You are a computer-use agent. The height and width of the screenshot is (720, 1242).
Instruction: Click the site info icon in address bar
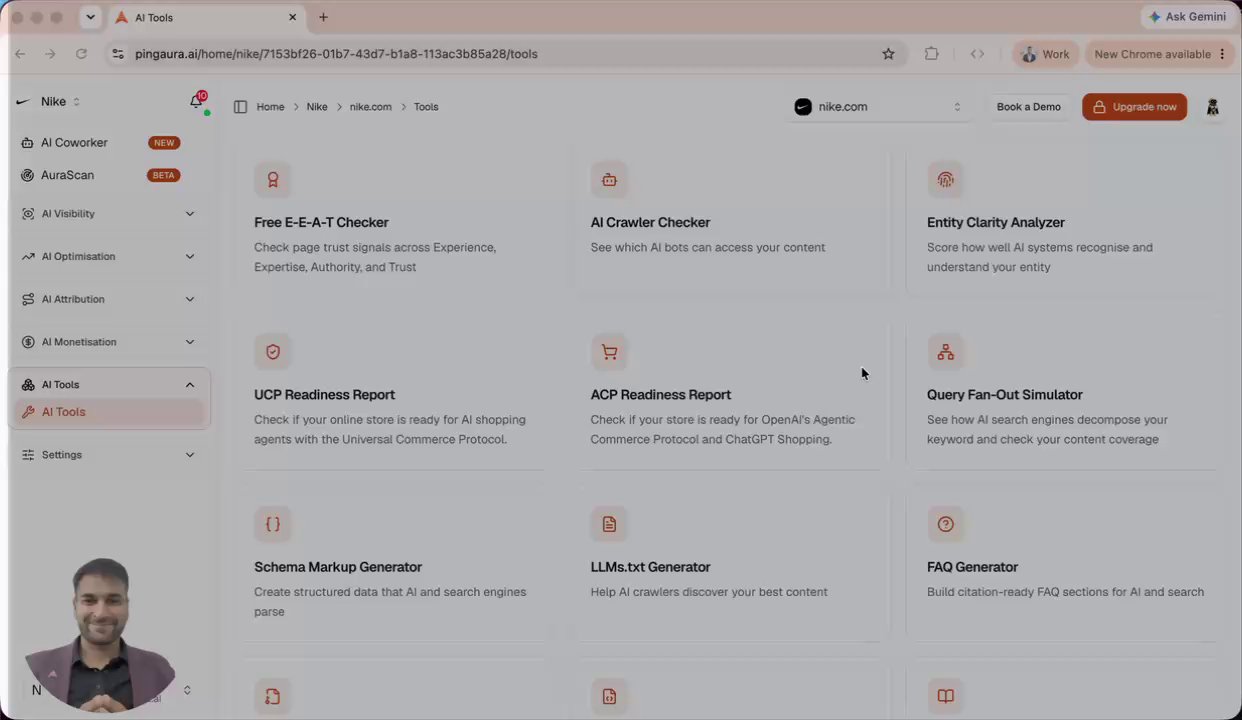[x=118, y=54]
